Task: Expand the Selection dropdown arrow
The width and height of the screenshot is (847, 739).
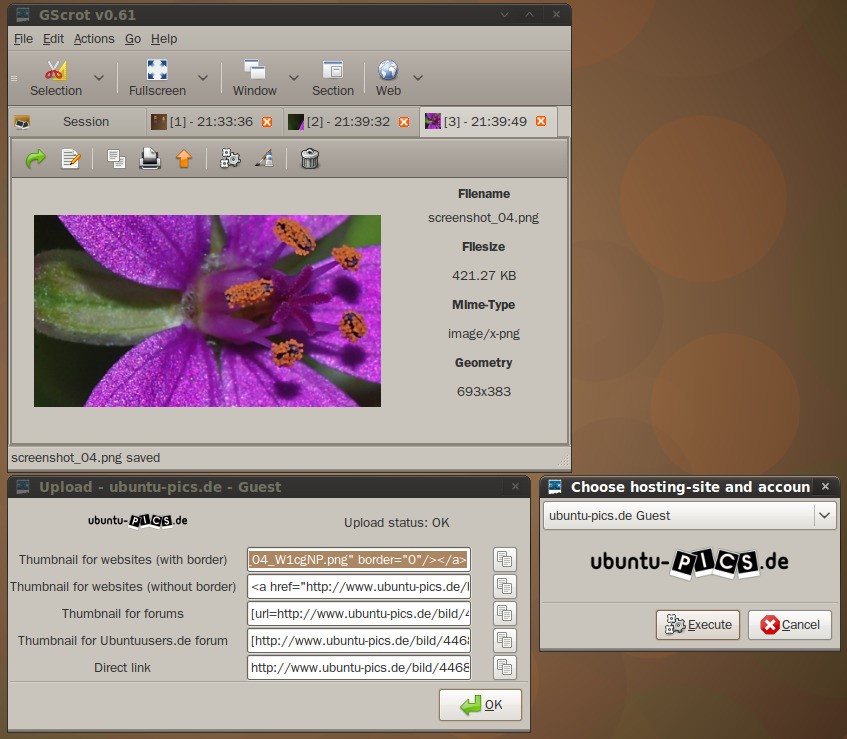Action: point(98,78)
